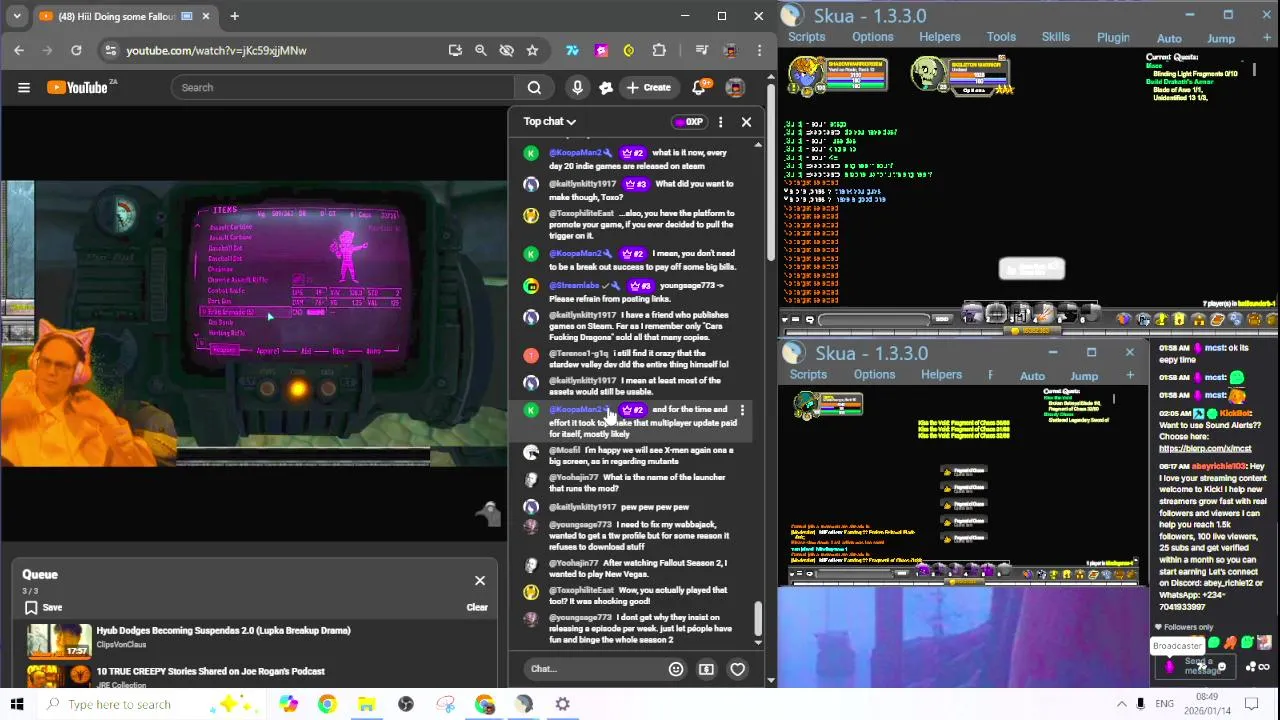
Task: Open Settings gear on taskbar
Action: tap(562, 704)
